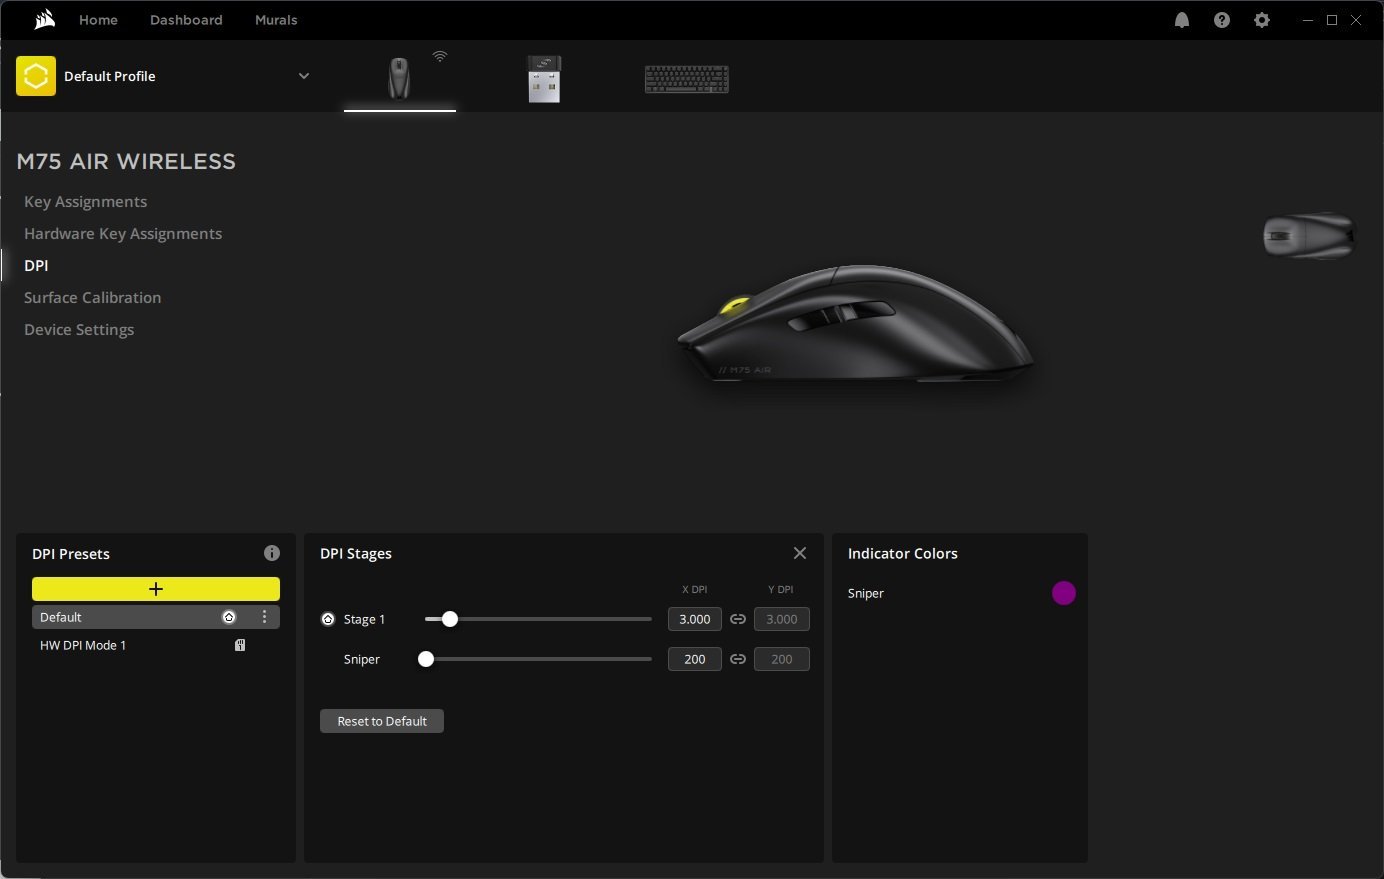Click the Sniper label in DPI Stages
This screenshot has width=1384, height=879.
tap(362, 659)
